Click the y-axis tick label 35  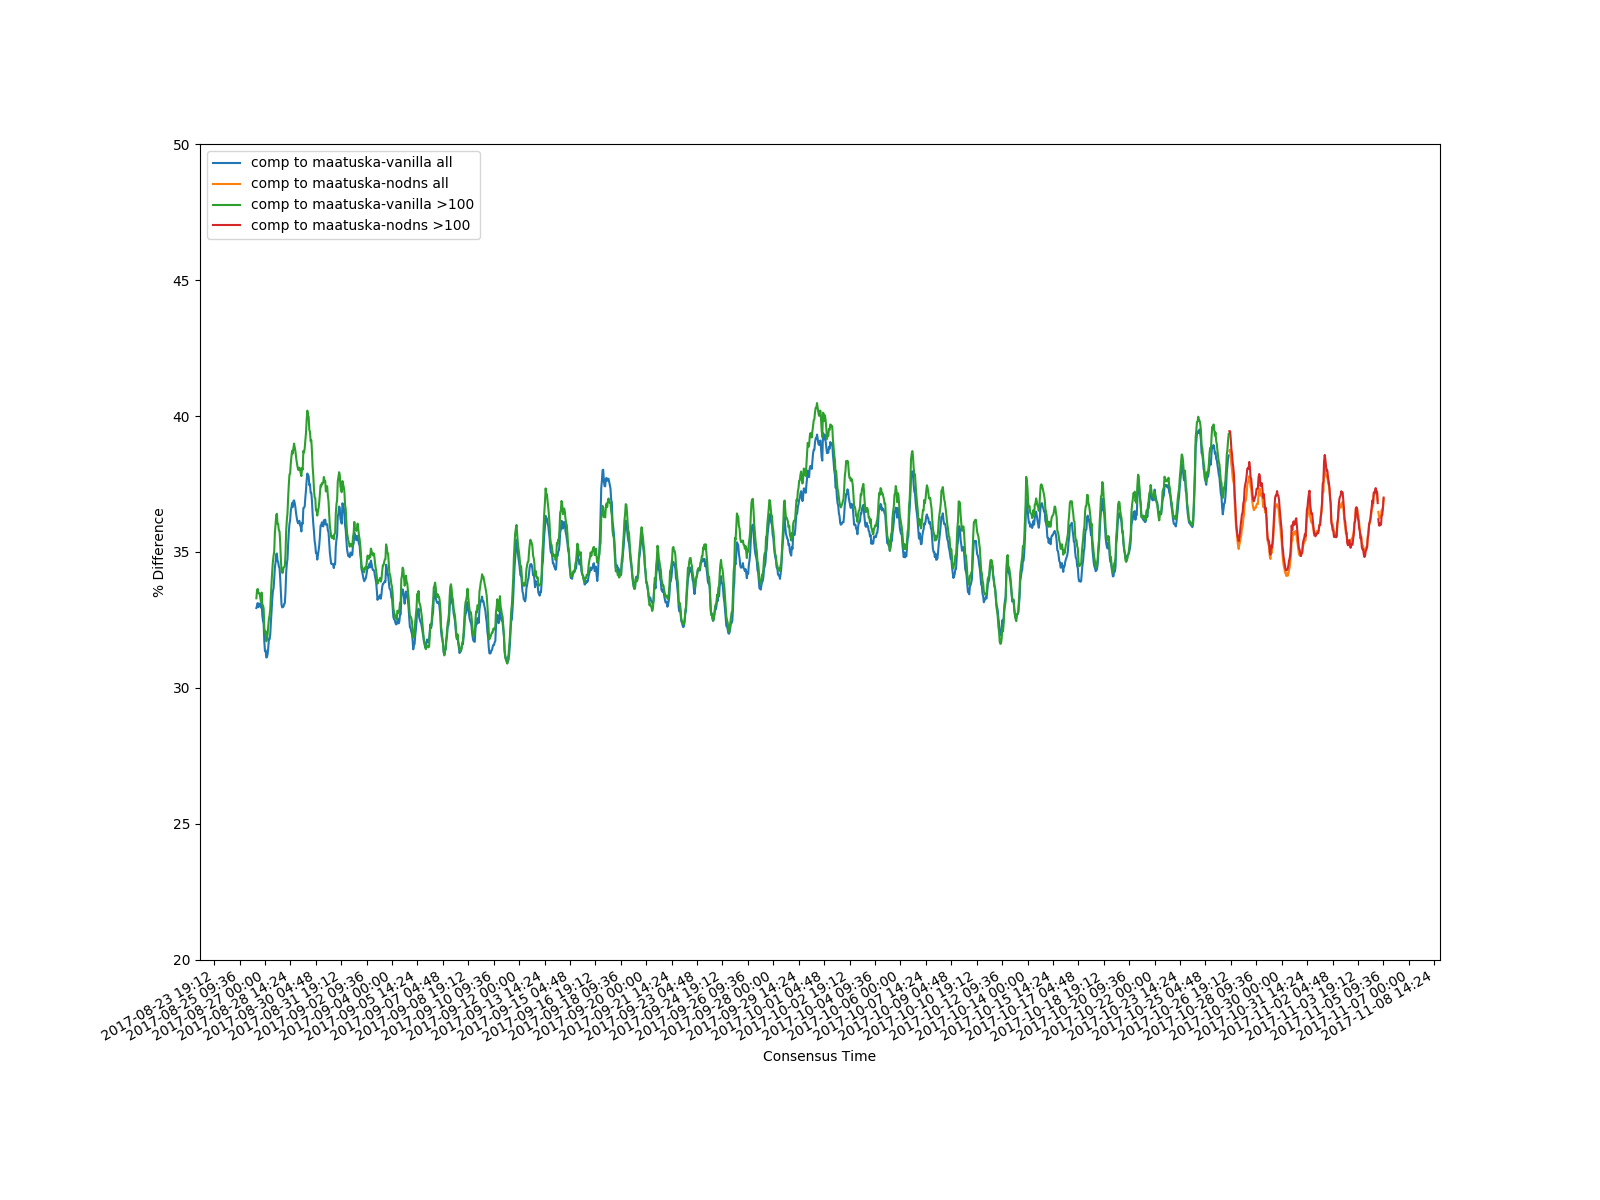coord(181,553)
